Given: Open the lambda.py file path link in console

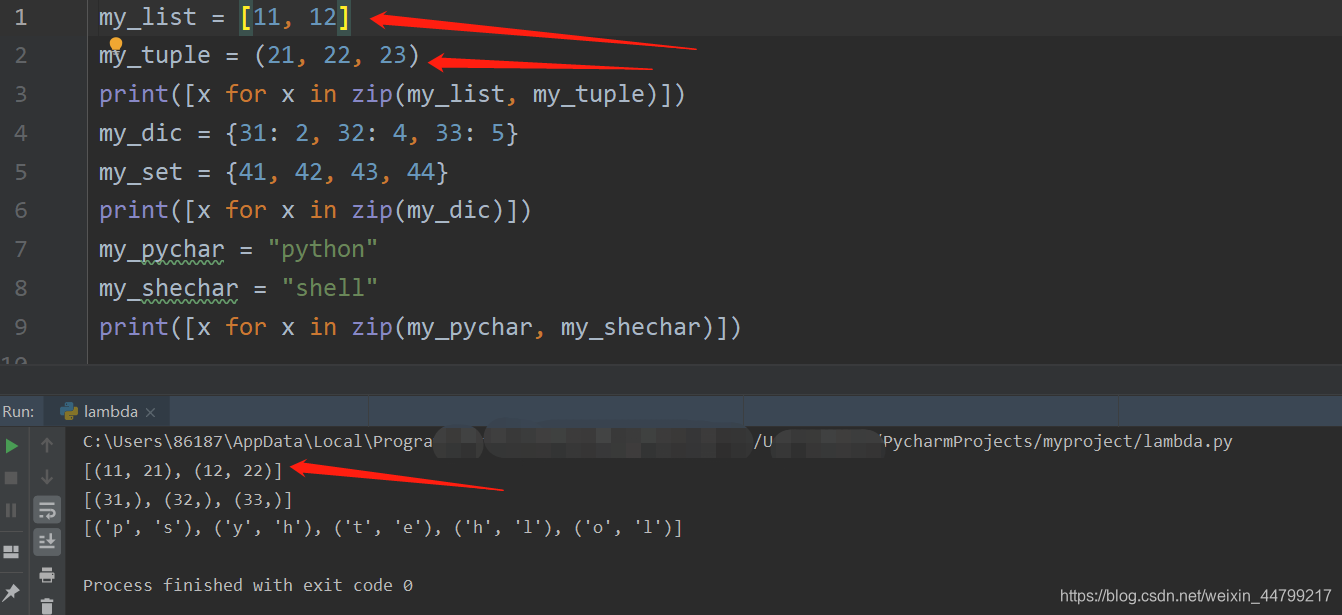Looking at the screenshot, I should [1056, 442].
